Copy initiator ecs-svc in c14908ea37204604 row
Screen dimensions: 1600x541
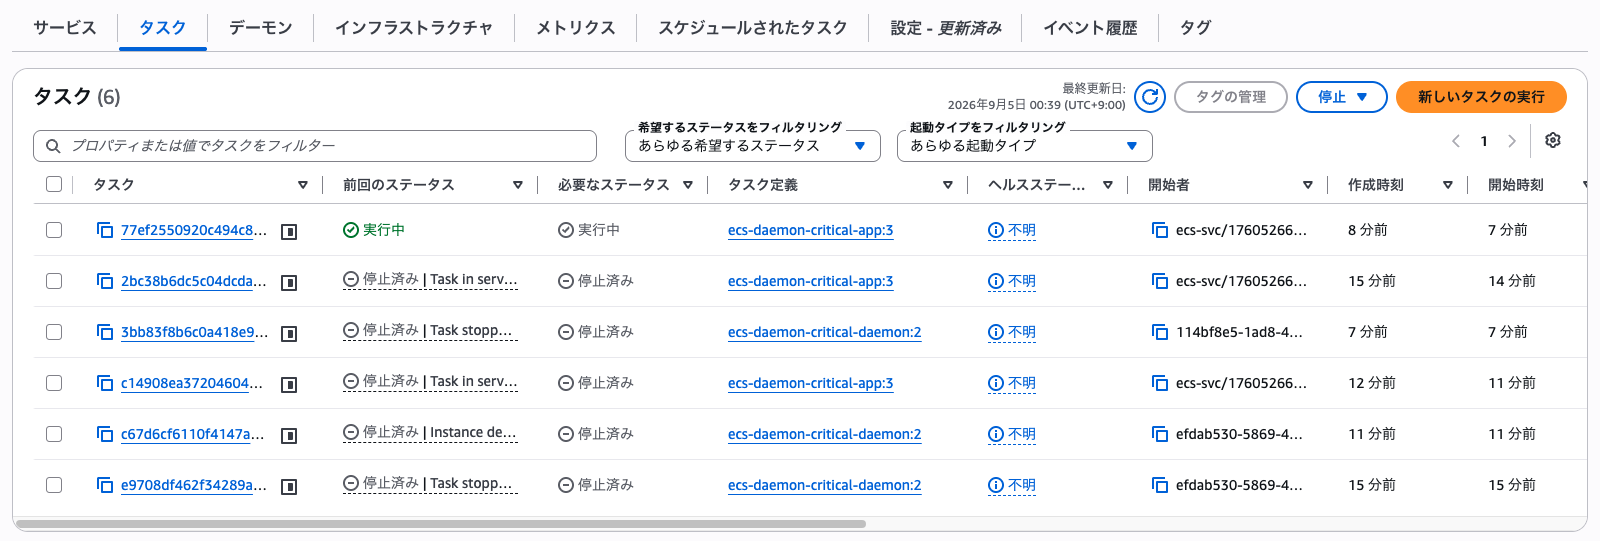tap(1160, 383)
